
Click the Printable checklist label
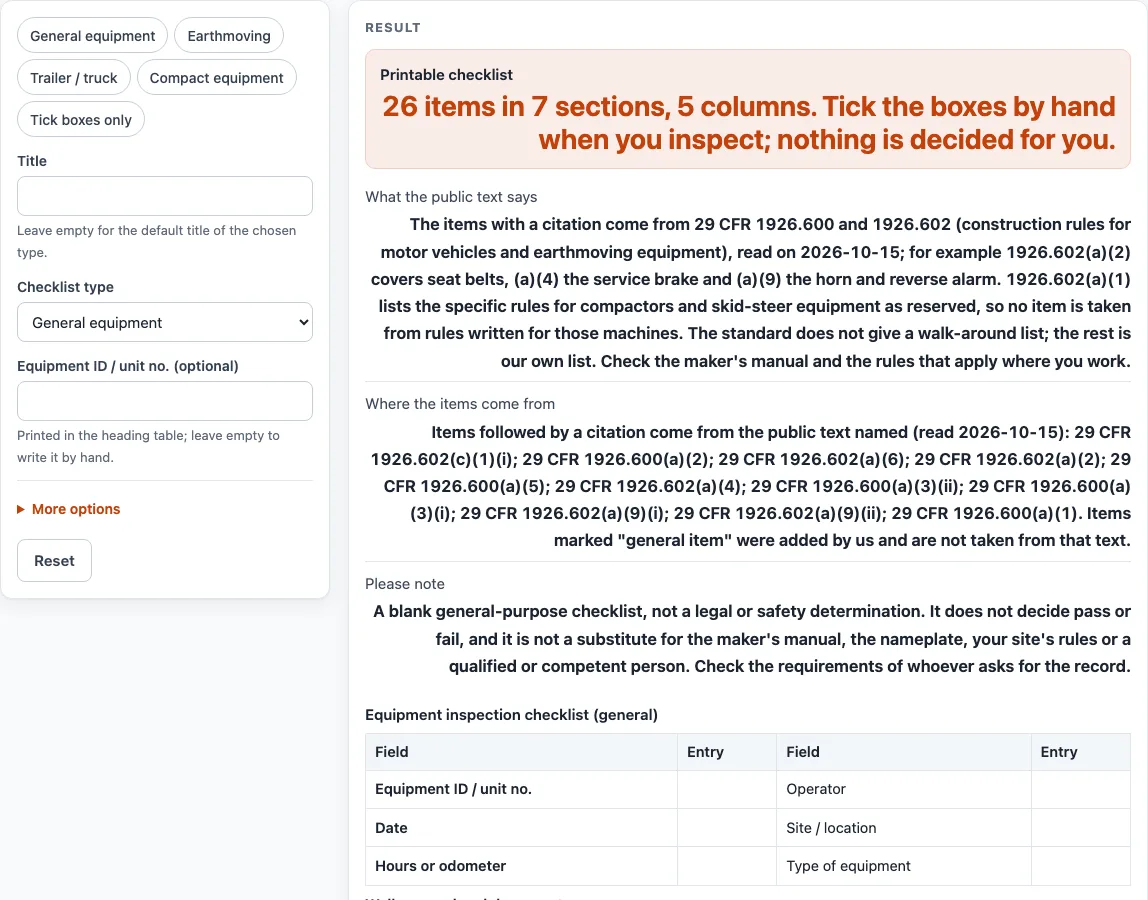(446, 75)
